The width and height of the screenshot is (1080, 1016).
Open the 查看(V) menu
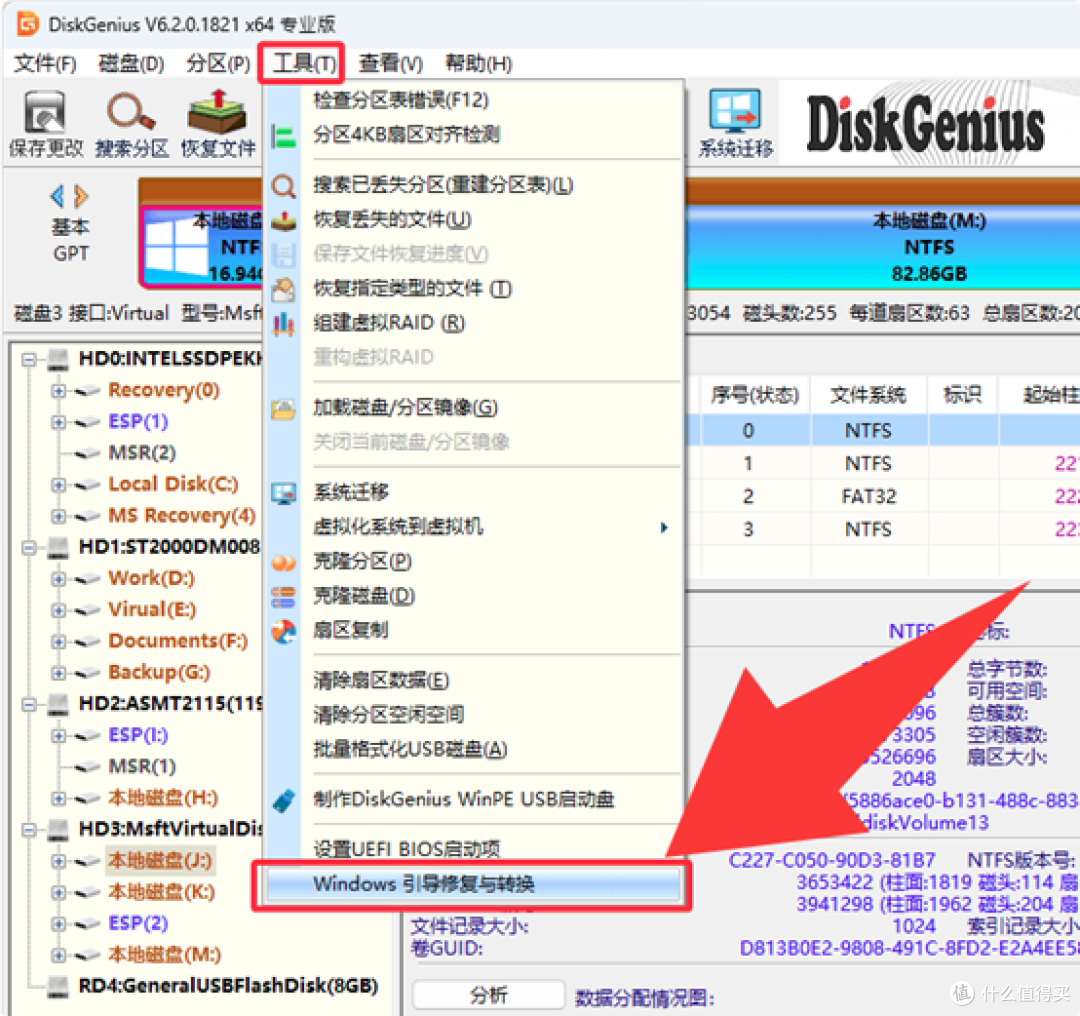[390, 63]
